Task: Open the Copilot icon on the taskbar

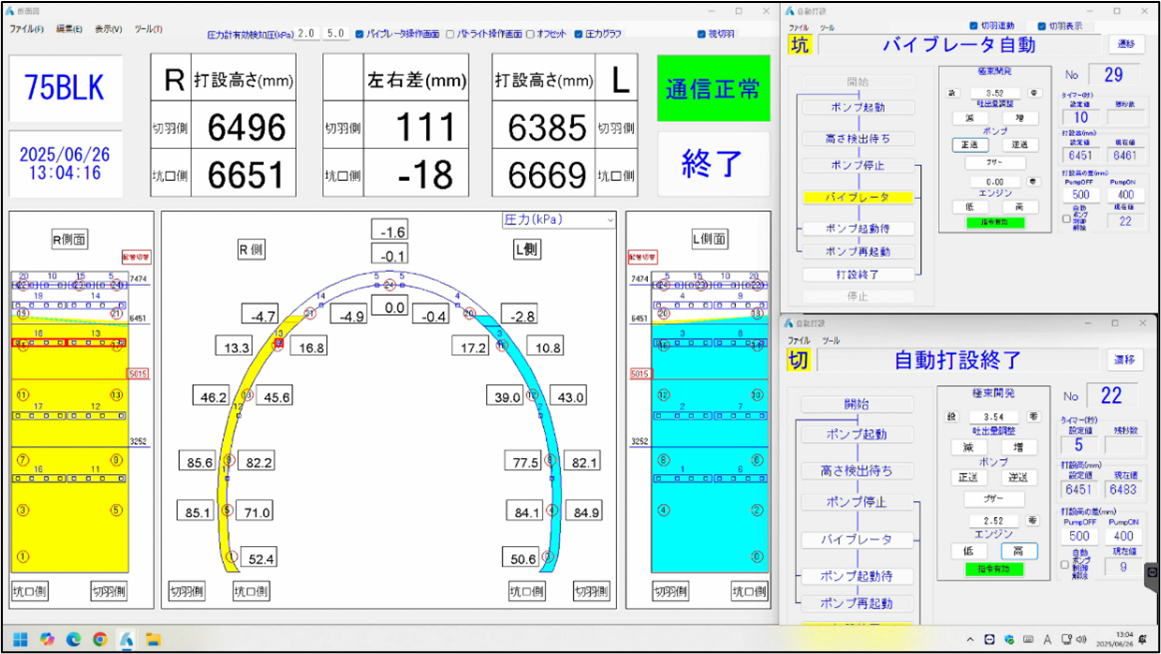Action: pyautogui.click(x=46, y=638)
